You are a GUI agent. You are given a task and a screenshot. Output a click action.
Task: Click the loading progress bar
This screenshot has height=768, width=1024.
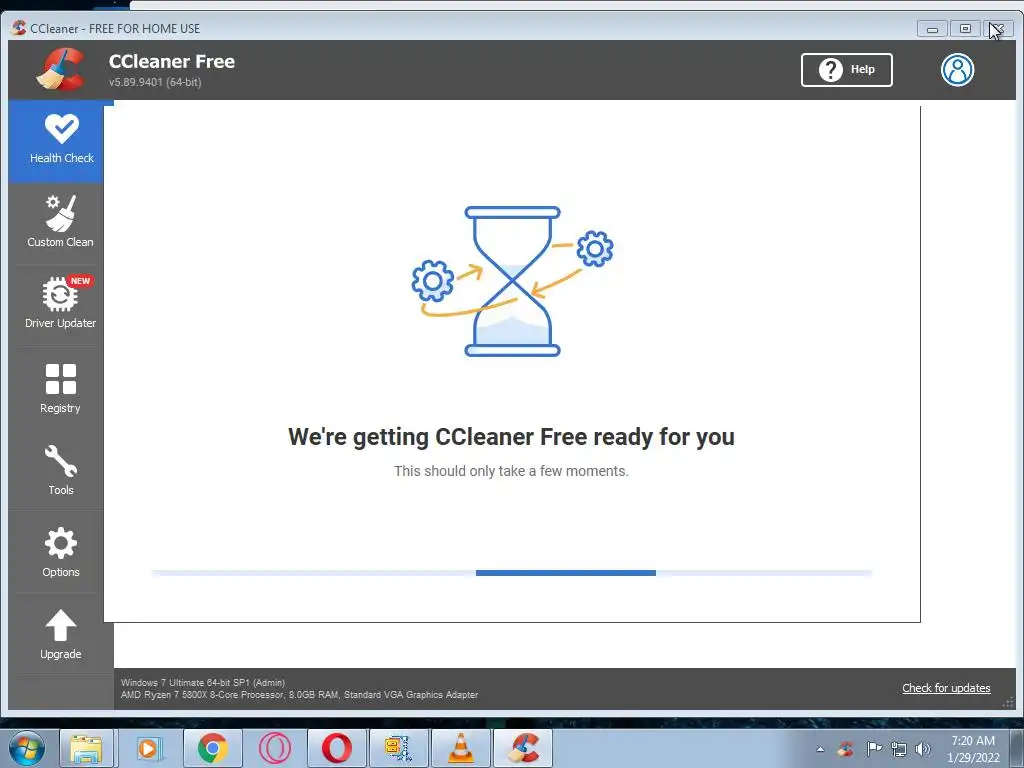(x=512, y=573)
